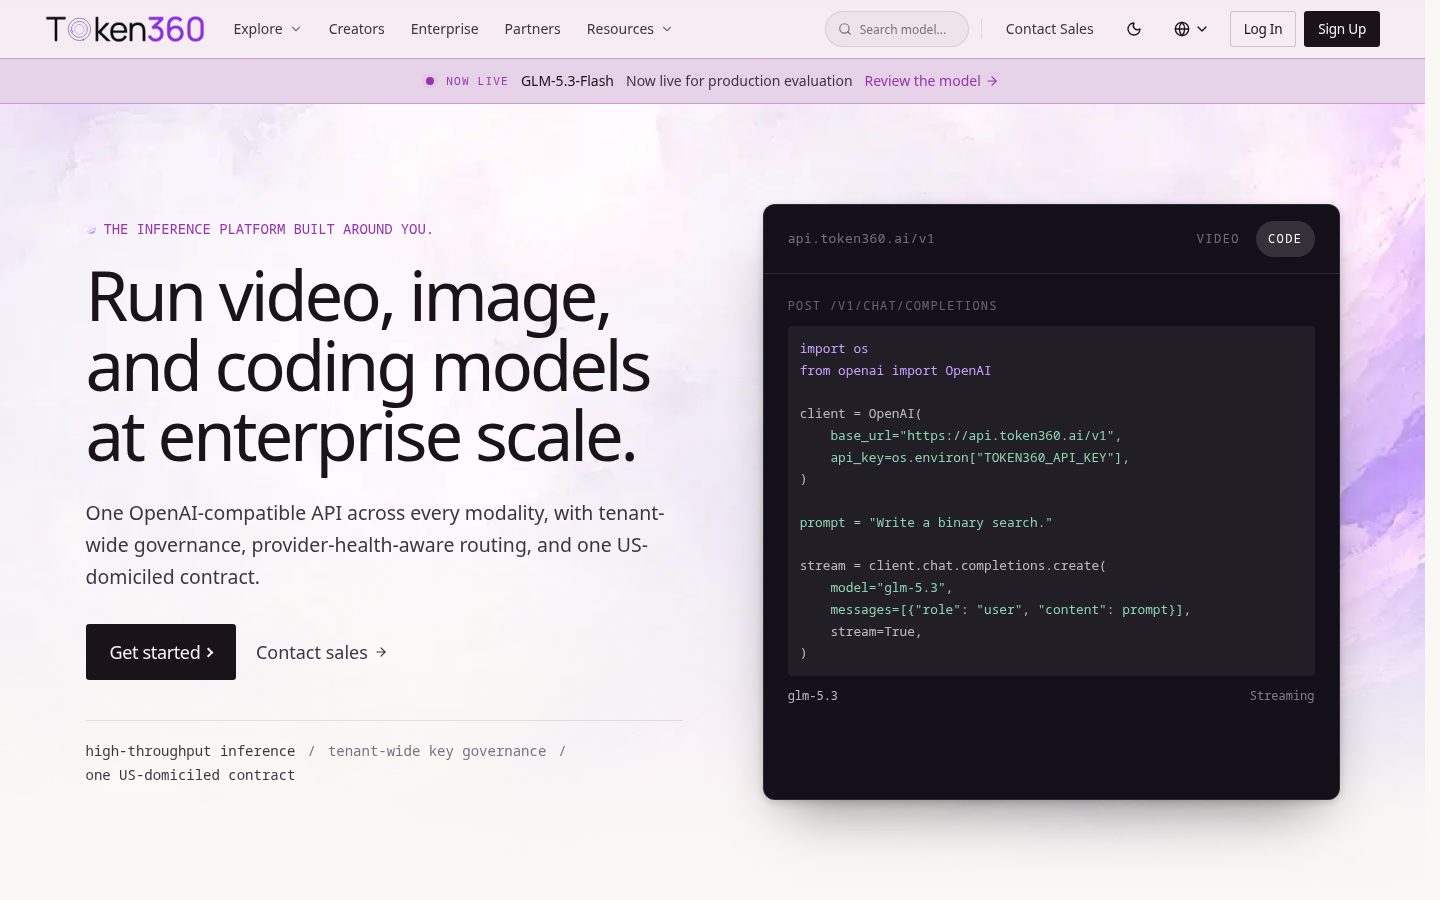
Task: Click the 'import os' code line
Action: (834, 349)
